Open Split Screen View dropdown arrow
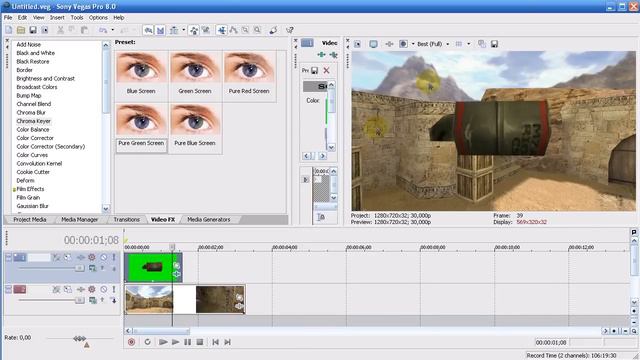This screenshot has width=640, height=360. [413, 44]
